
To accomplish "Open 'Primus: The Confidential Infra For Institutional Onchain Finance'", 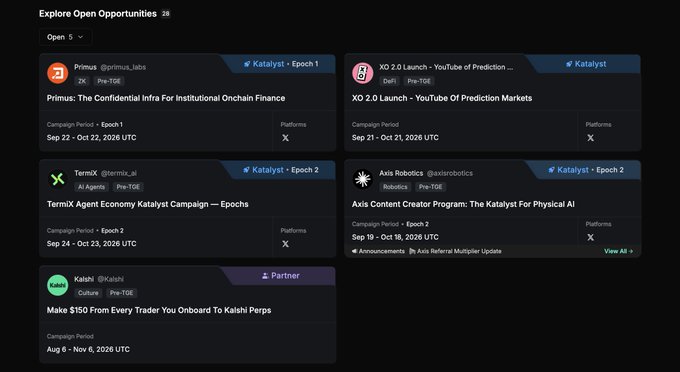I will (x=166, y=98).
